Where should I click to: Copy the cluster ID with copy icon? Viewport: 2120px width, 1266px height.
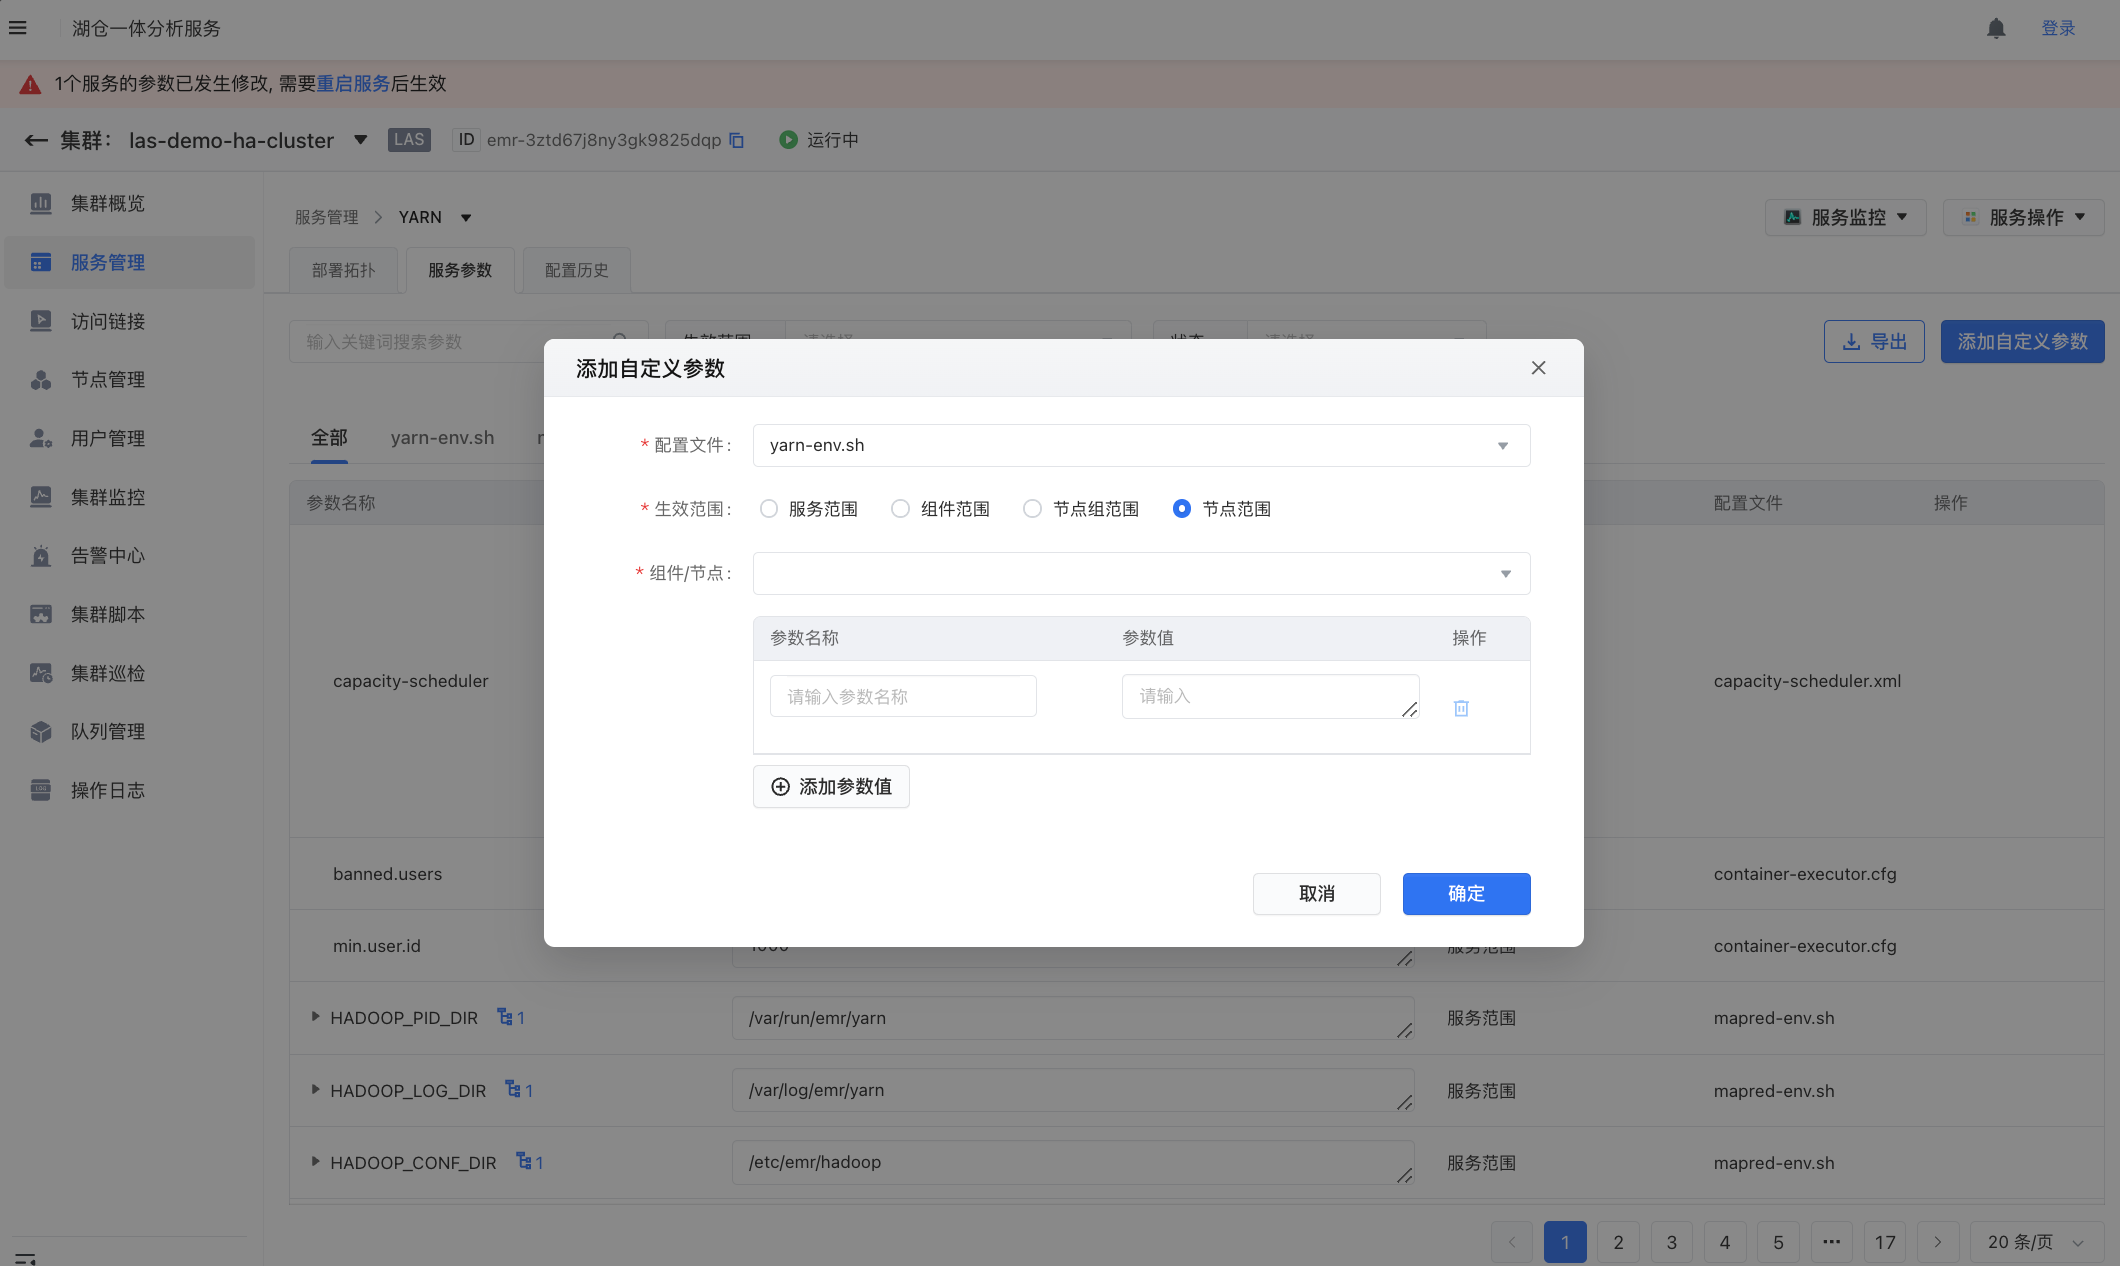[737, 140]
